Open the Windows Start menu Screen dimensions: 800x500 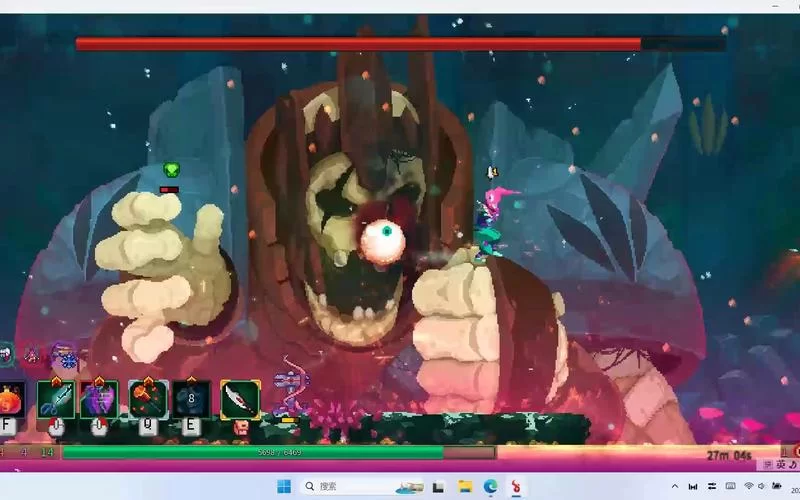(284, 486)
